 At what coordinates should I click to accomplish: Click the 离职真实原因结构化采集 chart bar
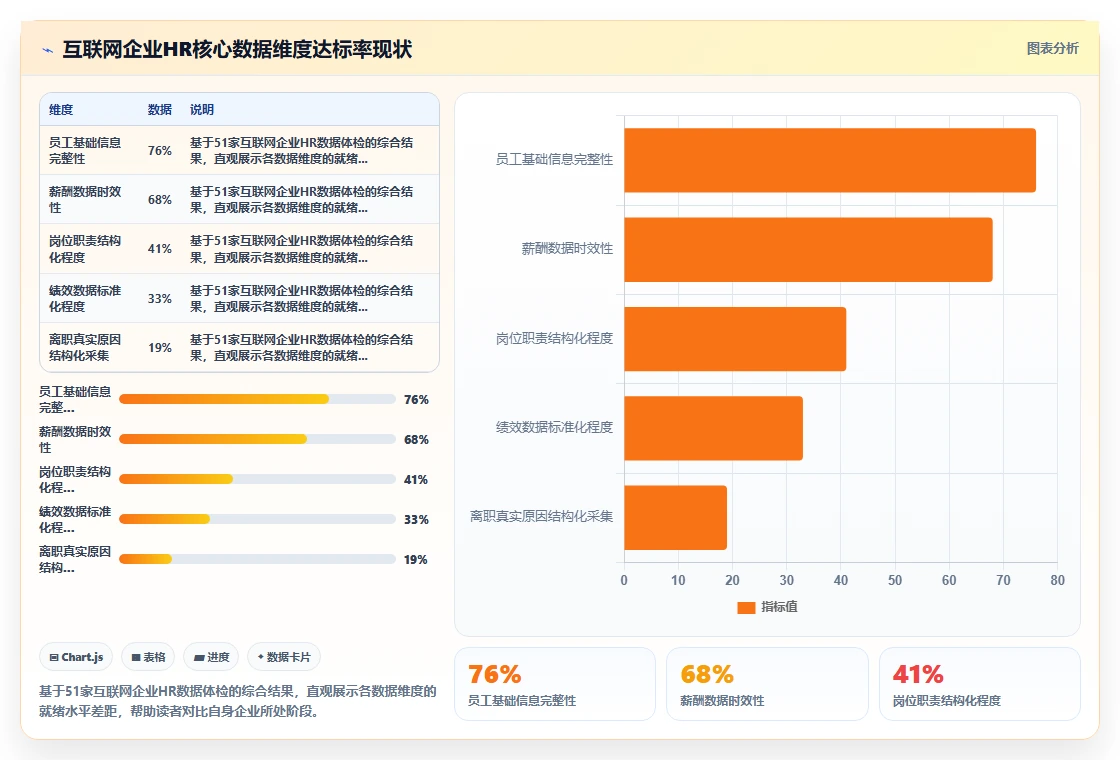pyautogui.click(x=676, y=517)
